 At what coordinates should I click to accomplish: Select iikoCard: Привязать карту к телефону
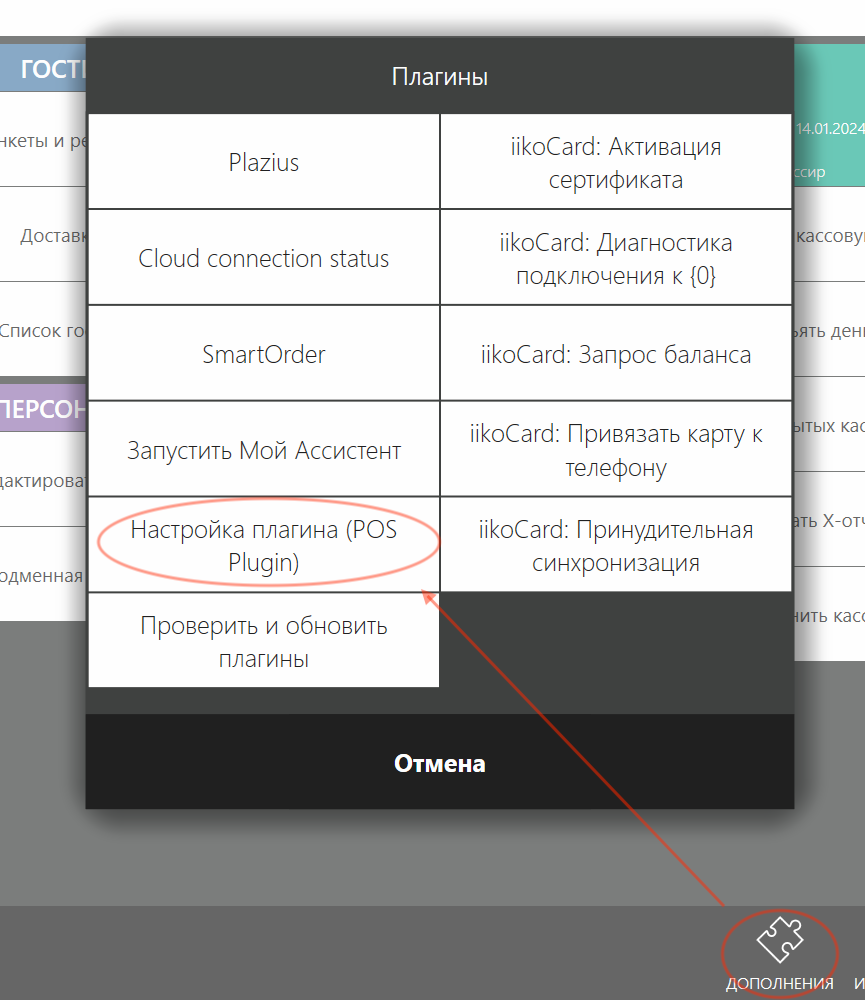pyautogui.click(x=616, y=450)
